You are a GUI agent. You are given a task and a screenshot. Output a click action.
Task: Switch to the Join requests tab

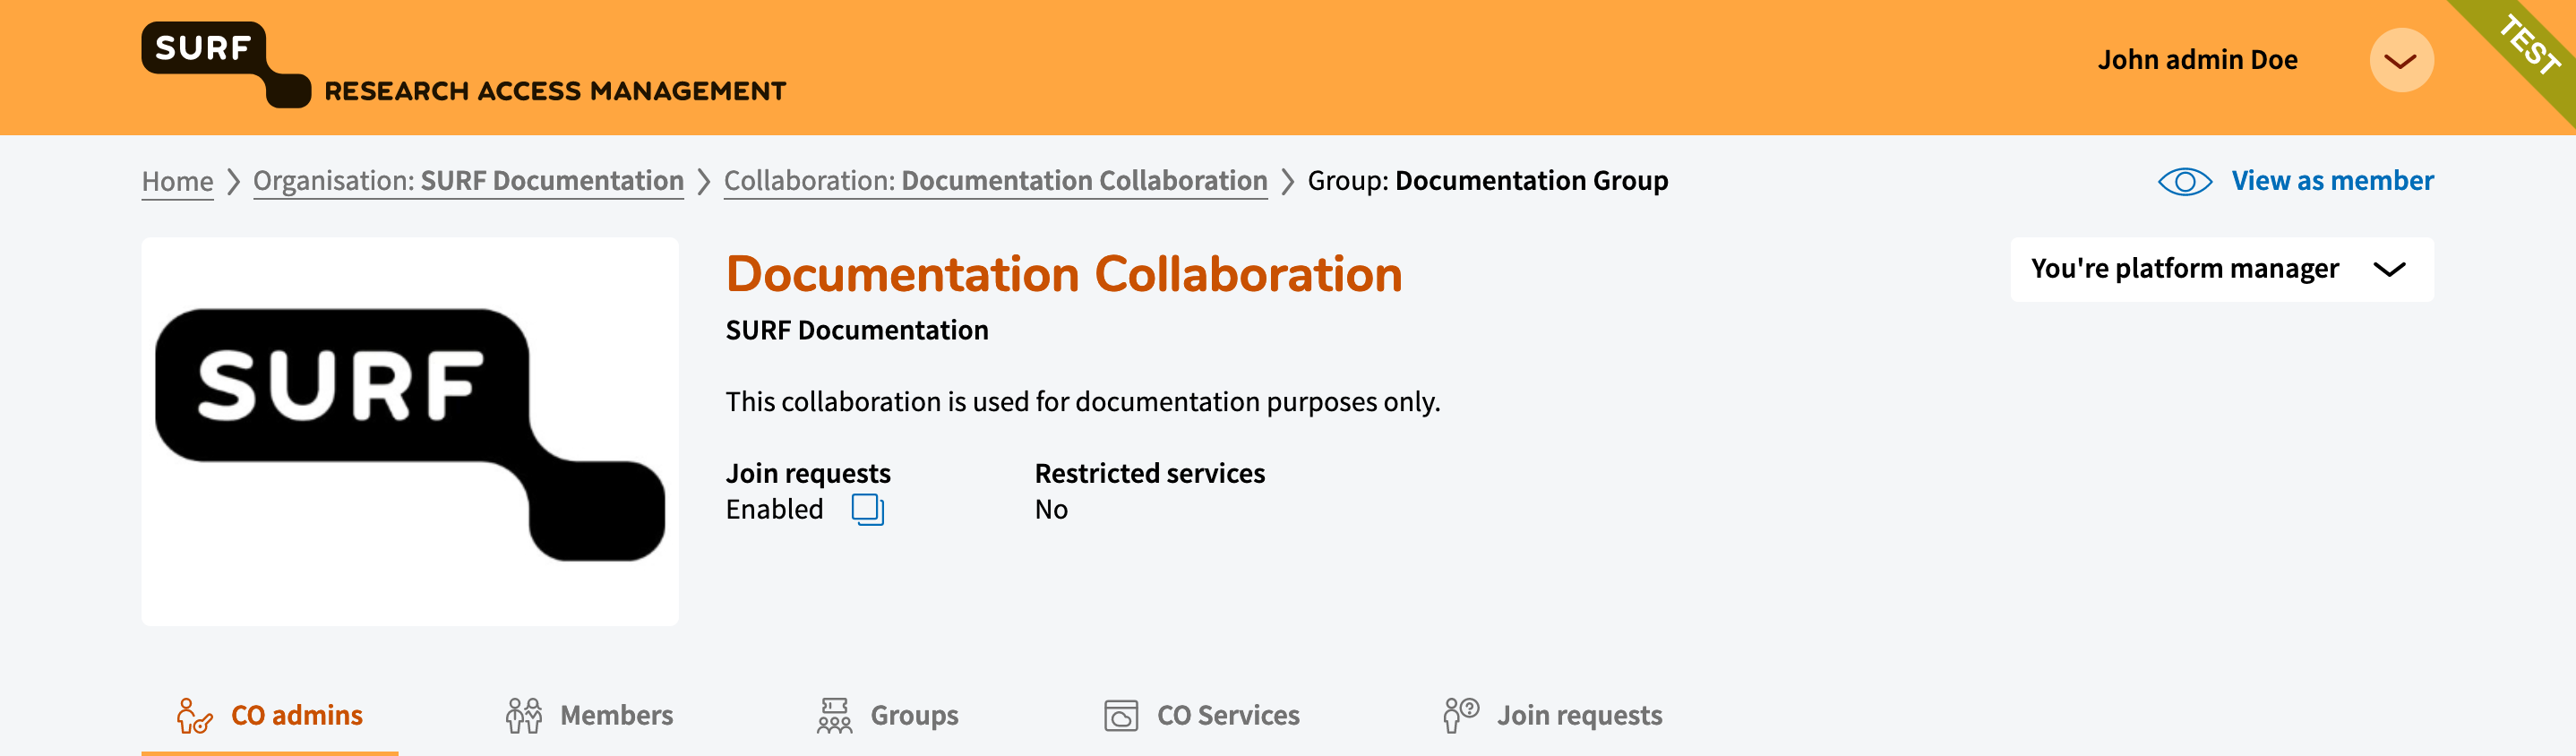pos(1553,716)
